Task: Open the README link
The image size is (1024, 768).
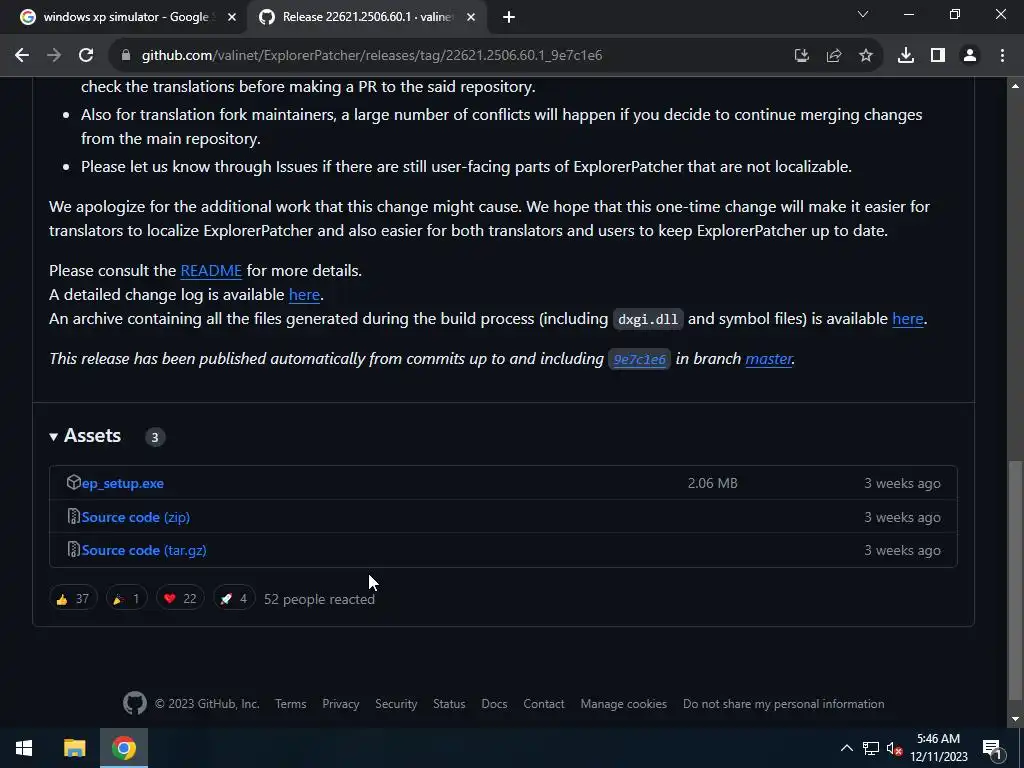Action: [x=211, y=270]
